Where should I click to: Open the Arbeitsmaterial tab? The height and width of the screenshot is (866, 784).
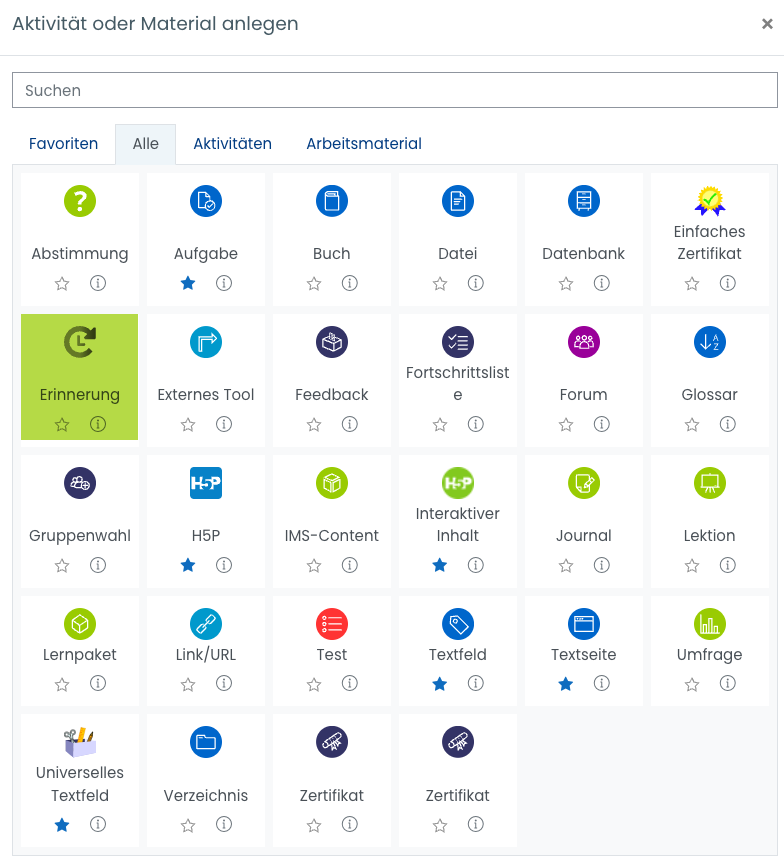pyautogui.click(x=364, y=144)
